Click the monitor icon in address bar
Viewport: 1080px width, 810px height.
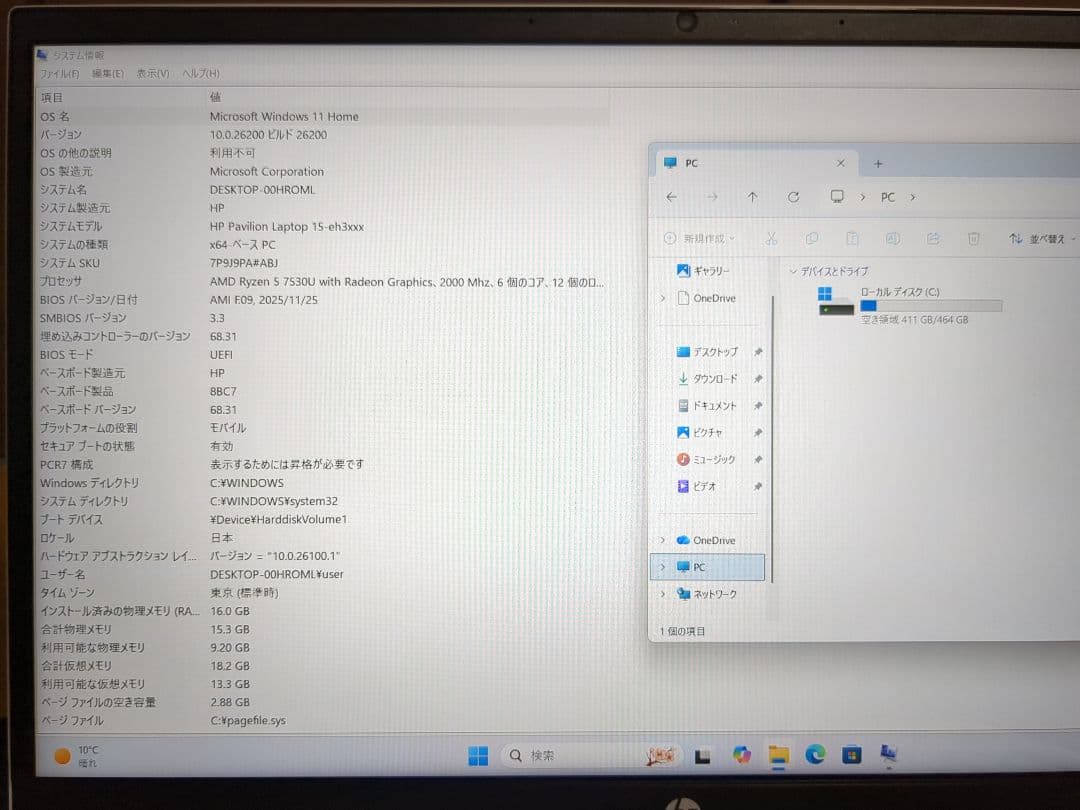coord(837,197)
